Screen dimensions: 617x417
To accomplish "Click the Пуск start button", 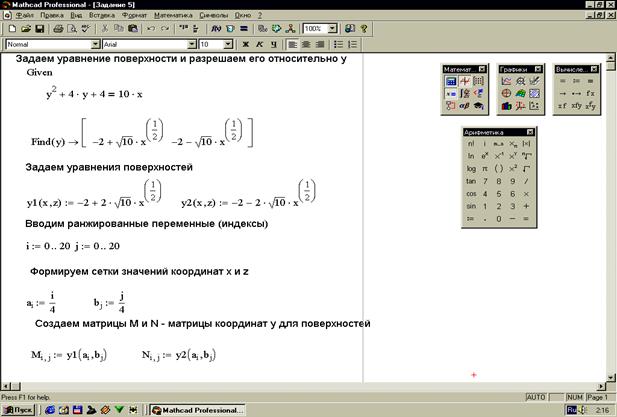I will click(x=18, y=410).
